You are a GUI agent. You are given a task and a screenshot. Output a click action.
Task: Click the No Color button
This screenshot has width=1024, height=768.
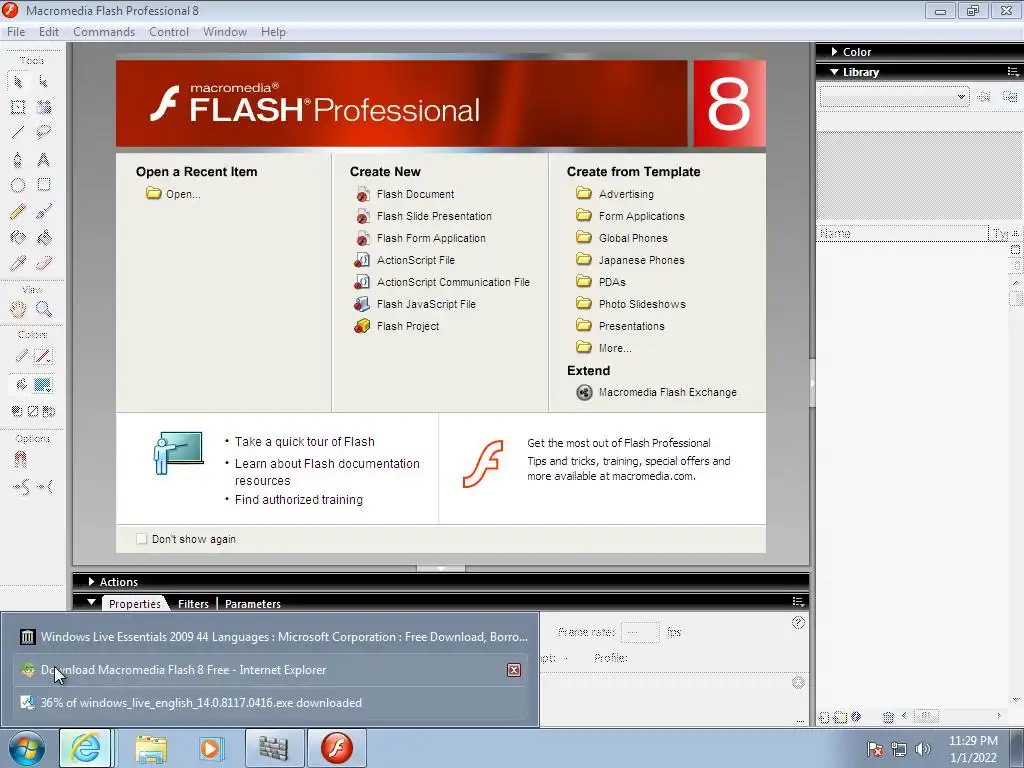point(33,411)
